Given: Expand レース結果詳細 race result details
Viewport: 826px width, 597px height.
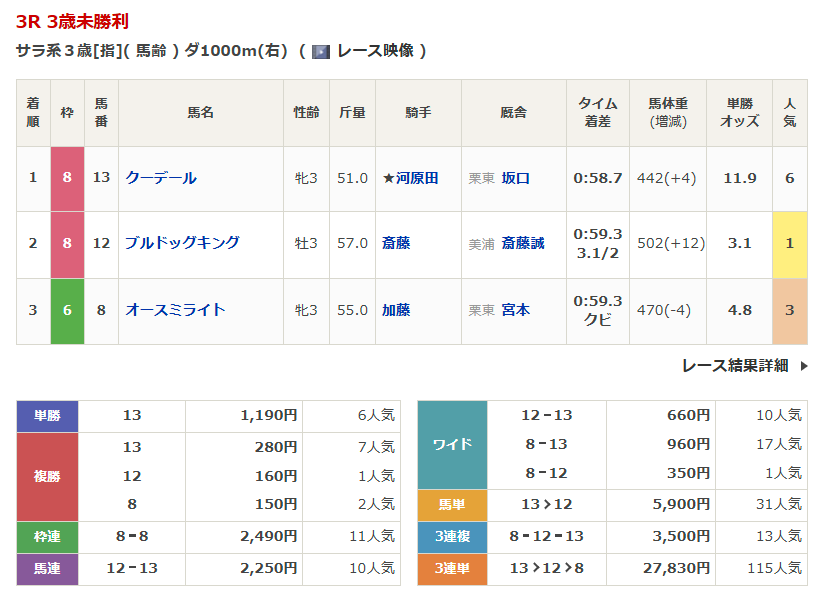Looking at the screenshot, I should [735, 366].
